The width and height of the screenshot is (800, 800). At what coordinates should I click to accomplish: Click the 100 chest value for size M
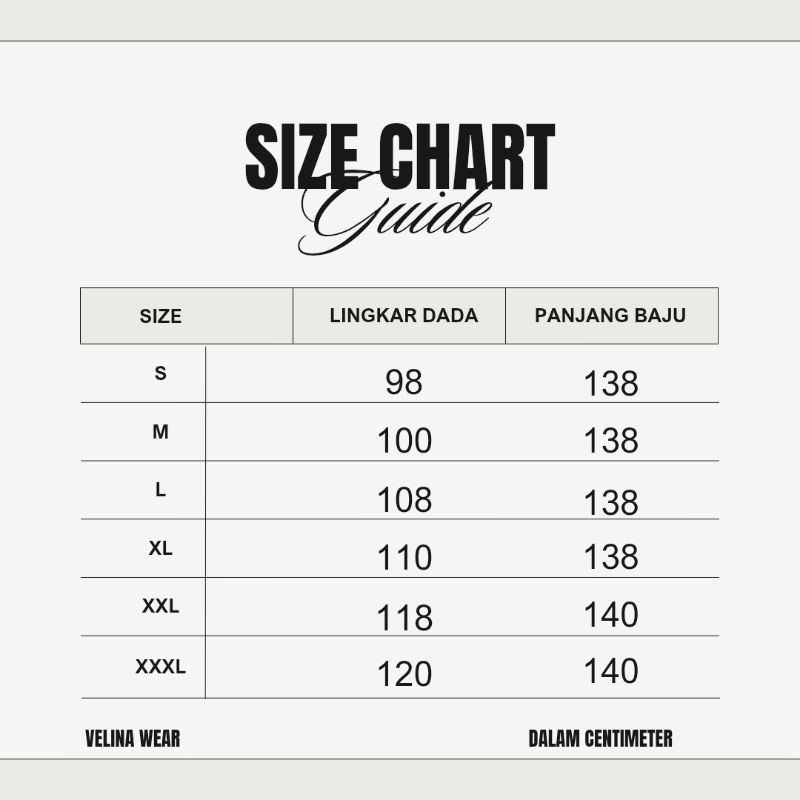pos(405,441)
